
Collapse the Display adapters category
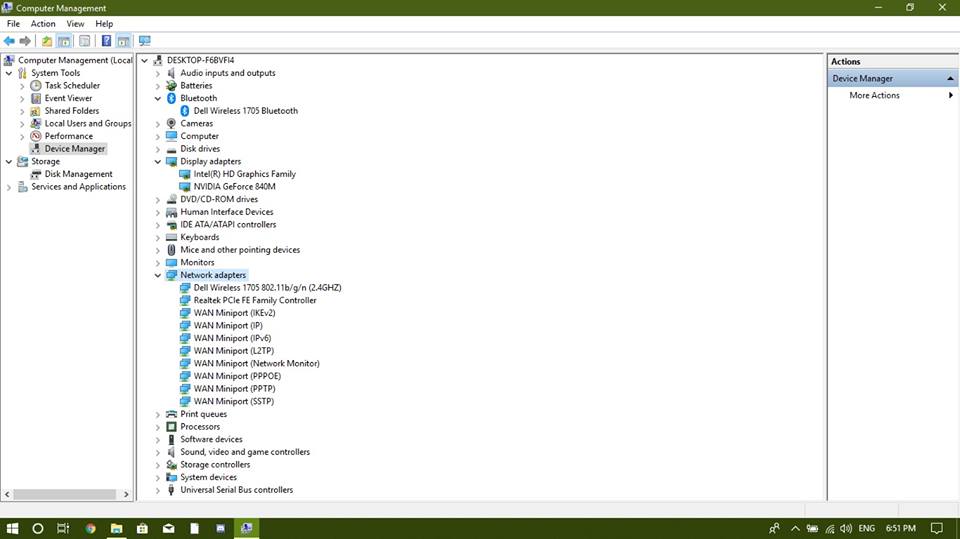[x=158, y=162]
